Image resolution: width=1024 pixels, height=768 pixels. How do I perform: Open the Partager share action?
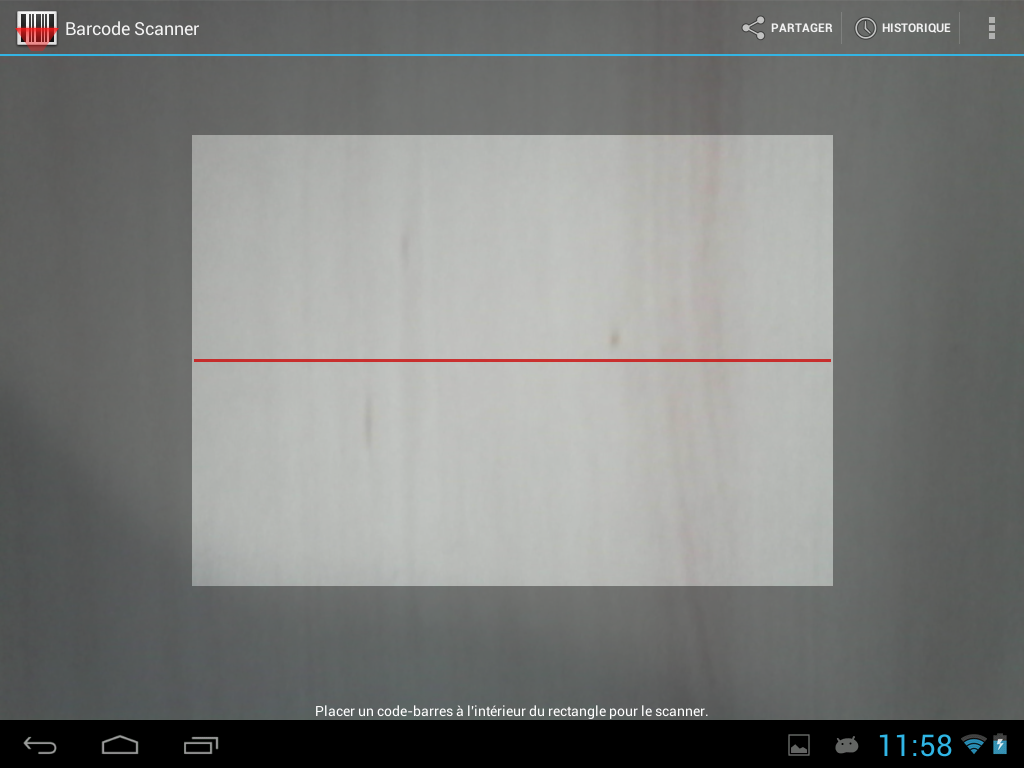(788, 28)
